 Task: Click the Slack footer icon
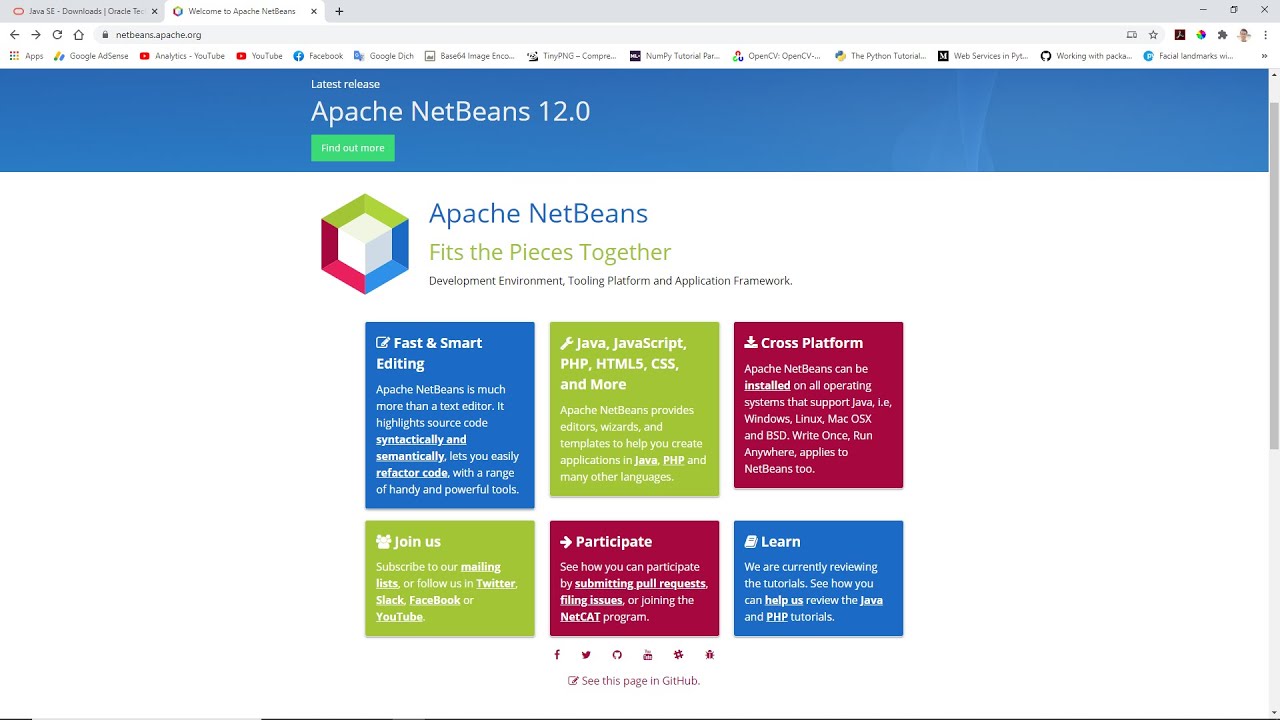click(x=678, y=655)
